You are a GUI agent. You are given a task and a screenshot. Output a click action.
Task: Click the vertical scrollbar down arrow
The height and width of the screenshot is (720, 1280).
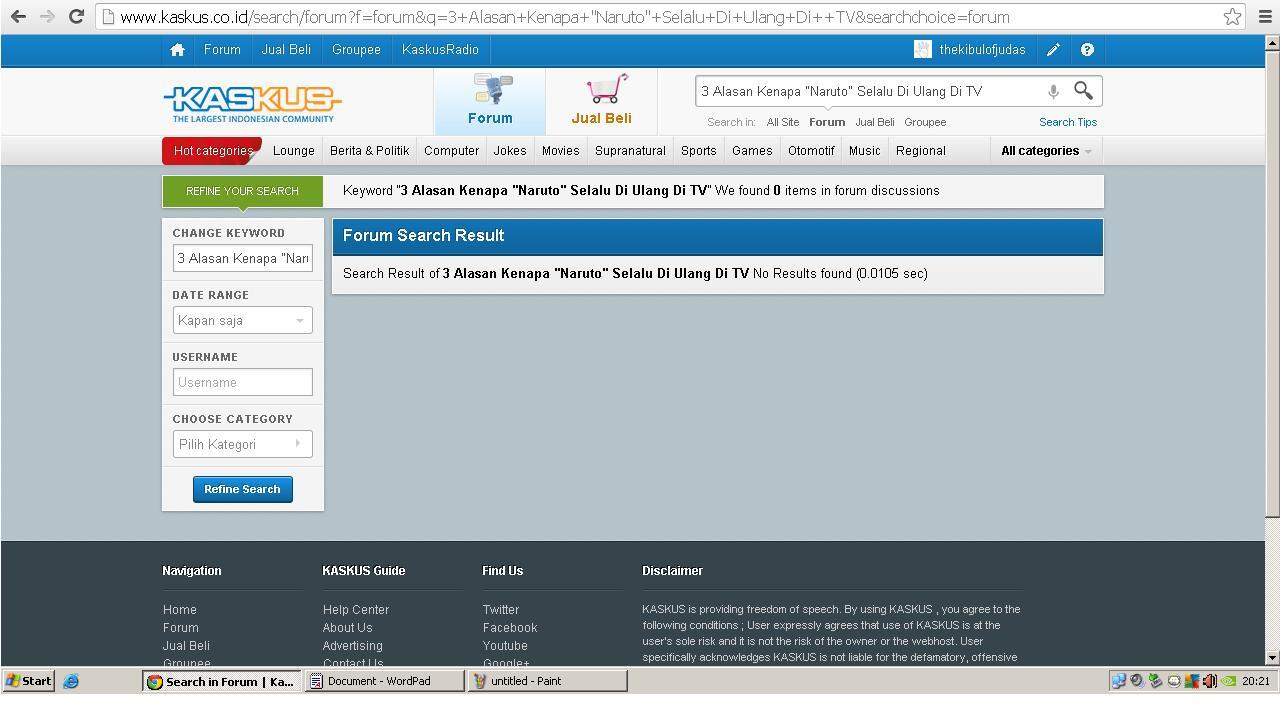pos(1272,657)
